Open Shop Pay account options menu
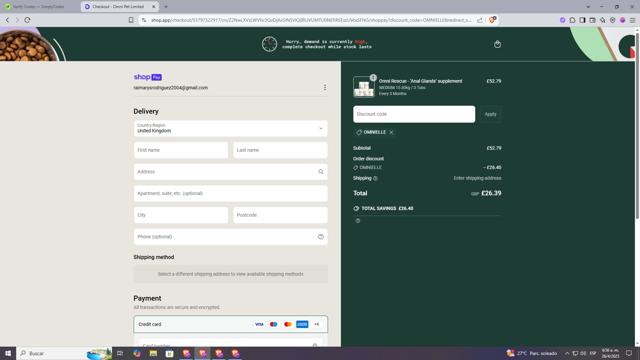Screen dimensions: 640x360 (325, 87)
